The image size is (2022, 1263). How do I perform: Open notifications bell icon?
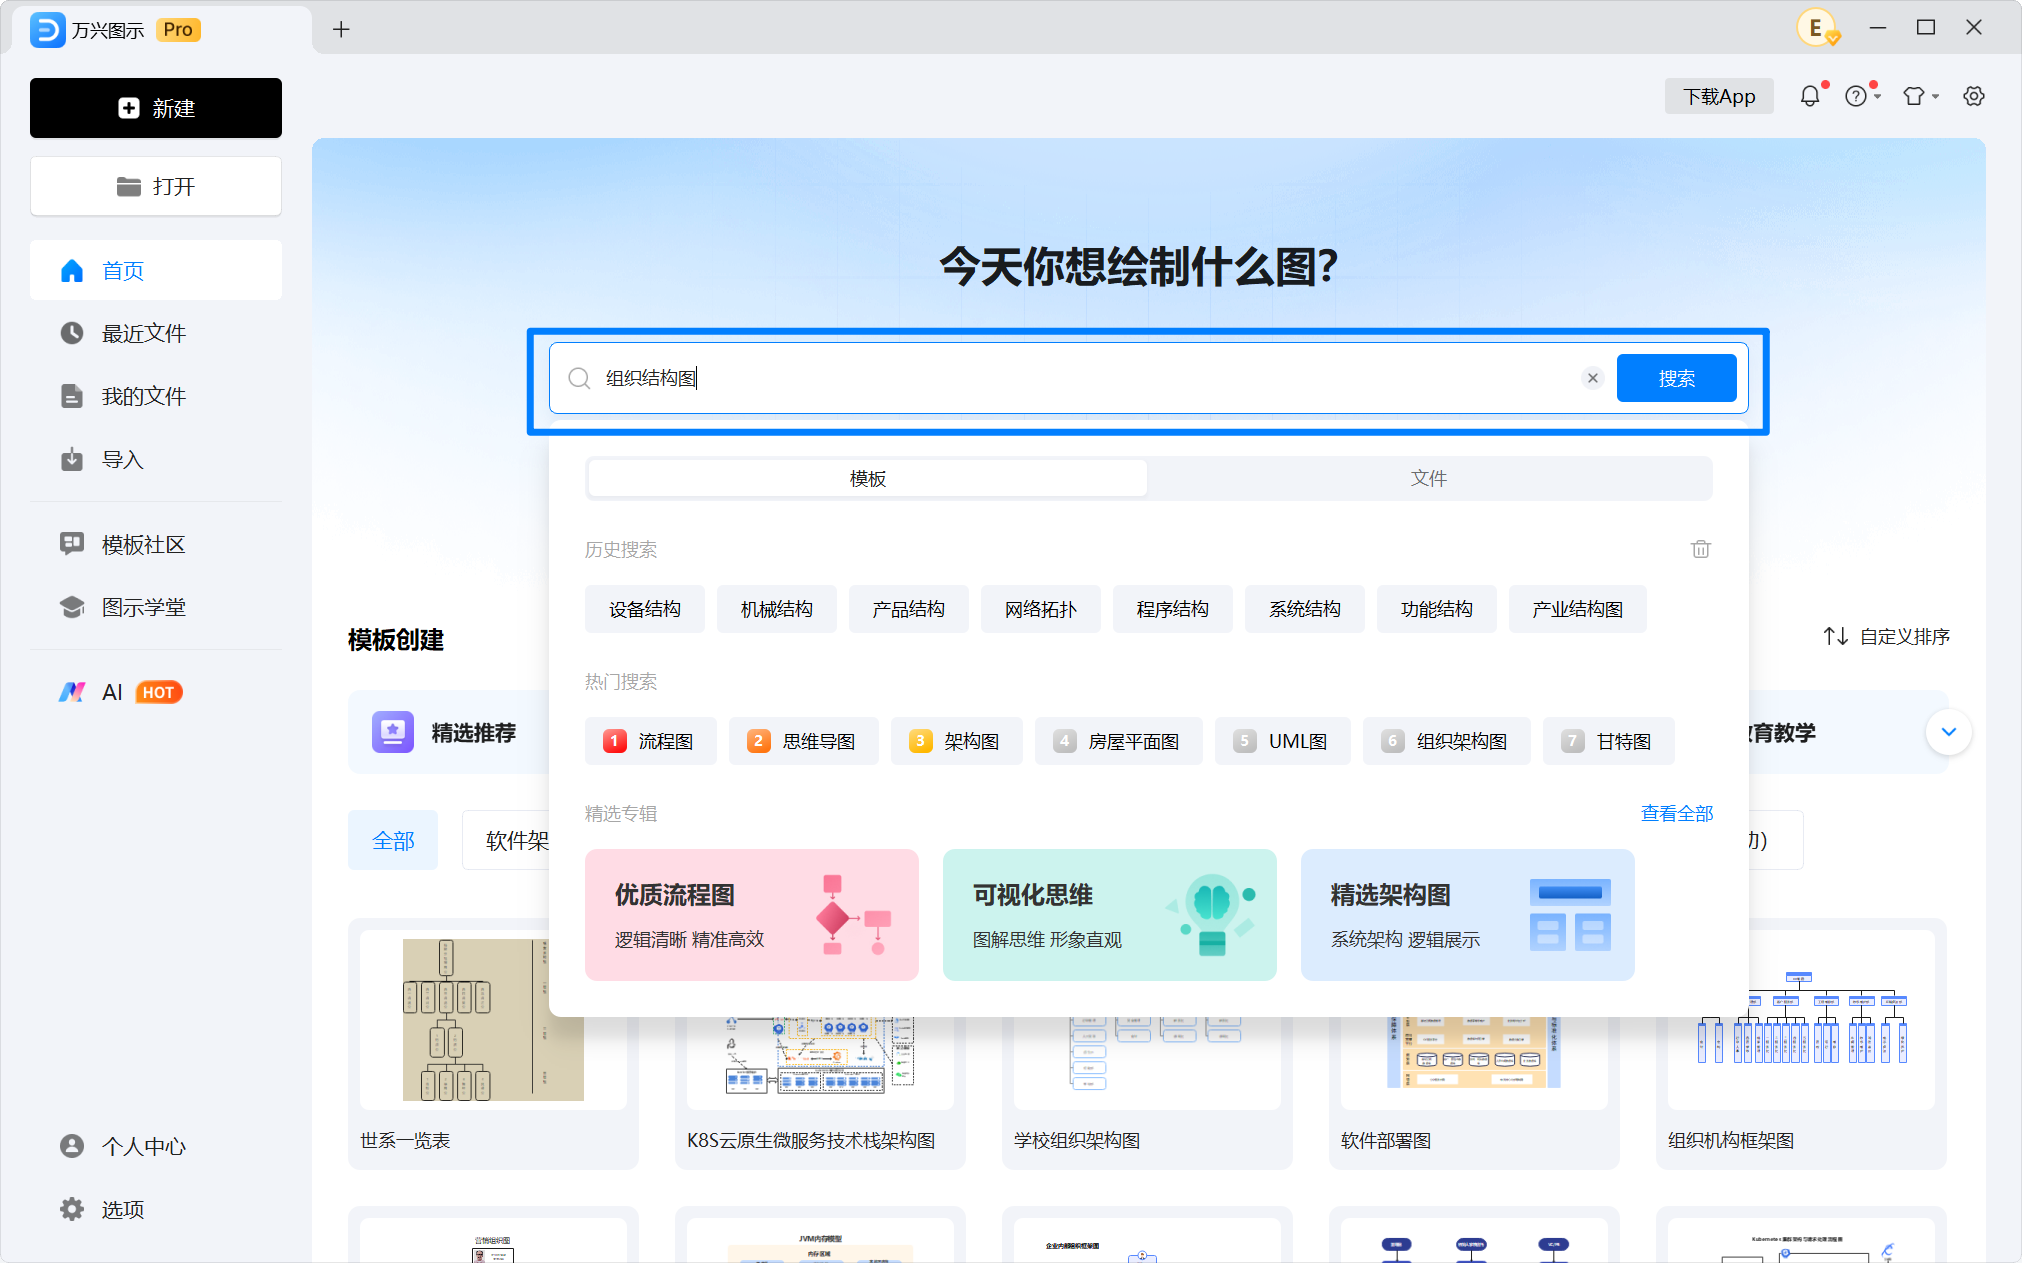coord(1810,96)
